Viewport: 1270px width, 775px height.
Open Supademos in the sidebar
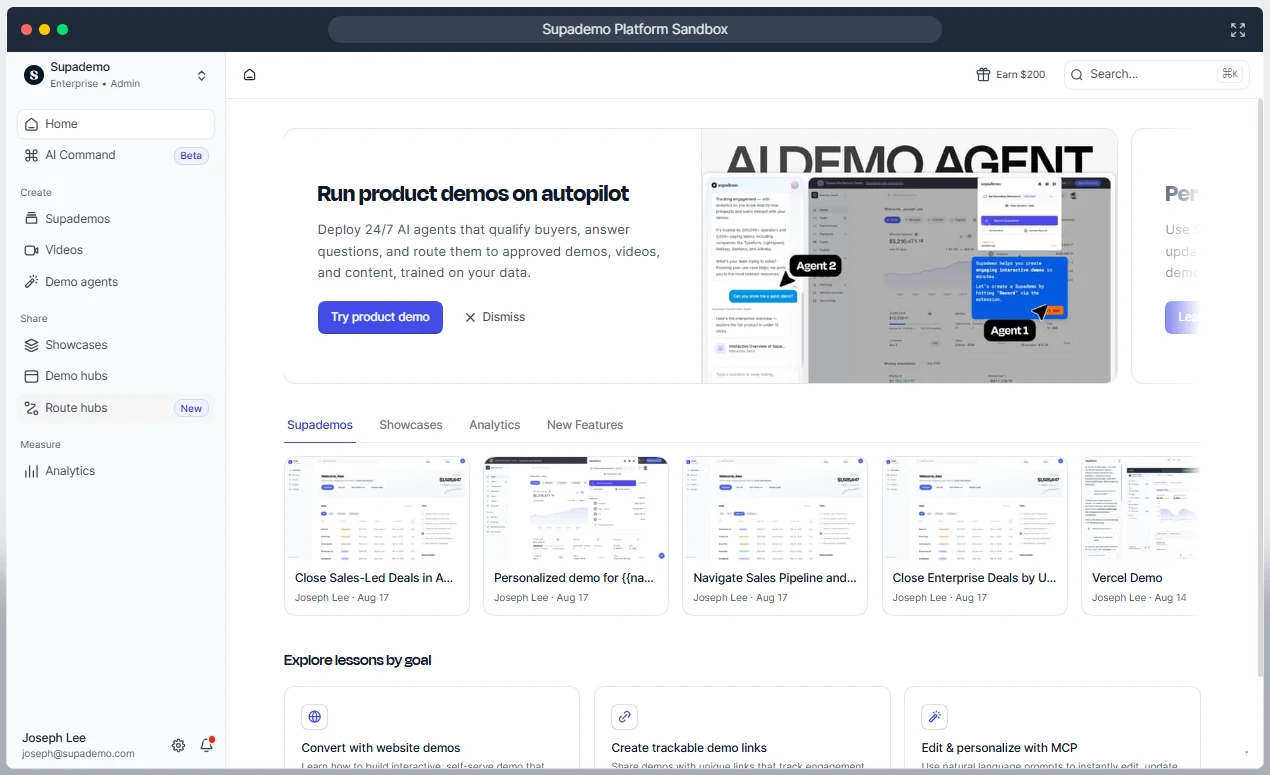click(x=116, y=219)
